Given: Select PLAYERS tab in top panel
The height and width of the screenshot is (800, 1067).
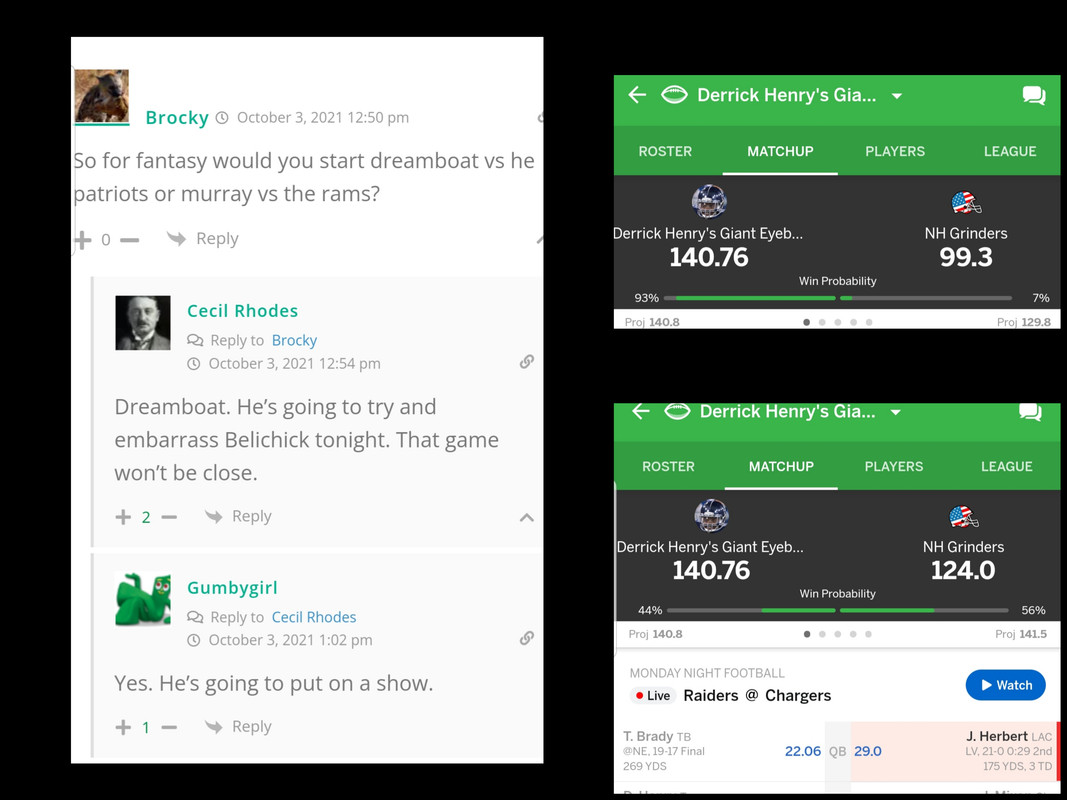Looking at the screenshot, I should (x=895, y=151).
